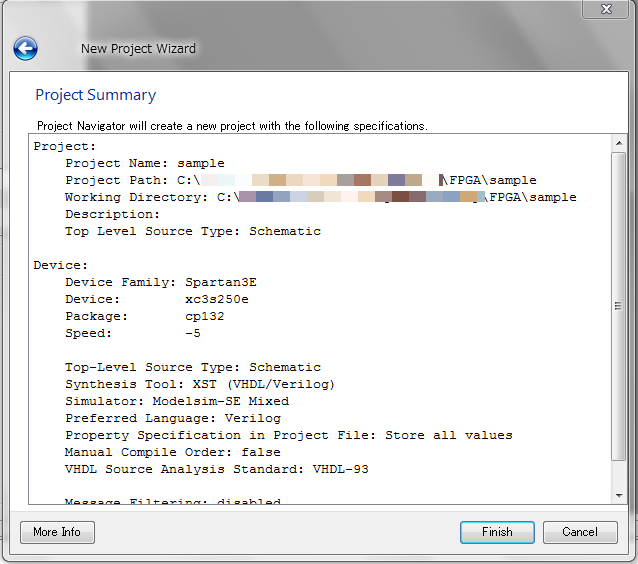Open More Info about the project summary
Image resolution: width=638 pixels, height=564 pixels.
pos(57,532)
